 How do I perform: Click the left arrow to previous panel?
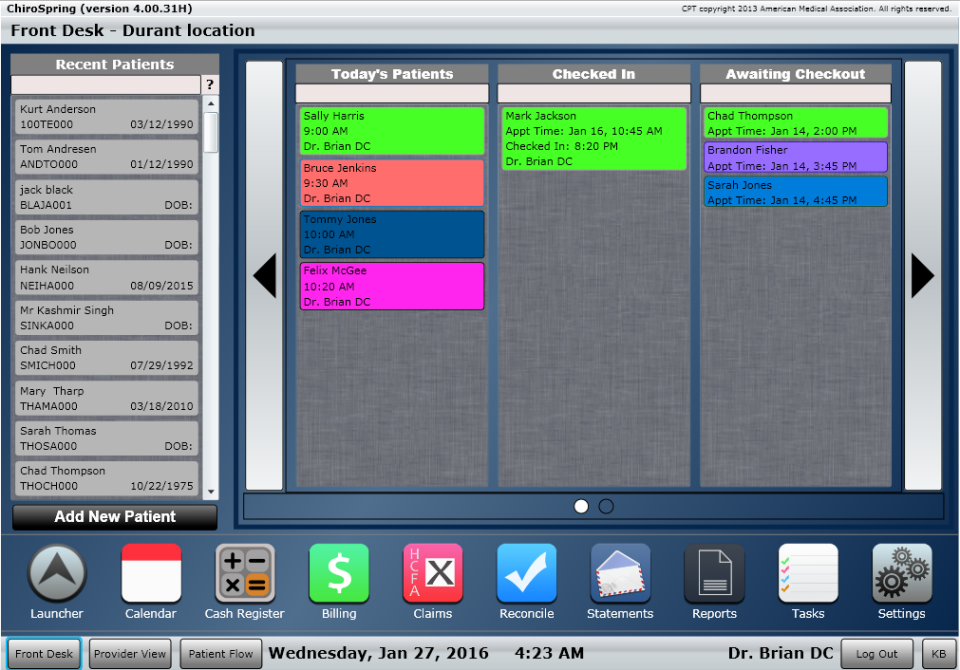[264, 276]
